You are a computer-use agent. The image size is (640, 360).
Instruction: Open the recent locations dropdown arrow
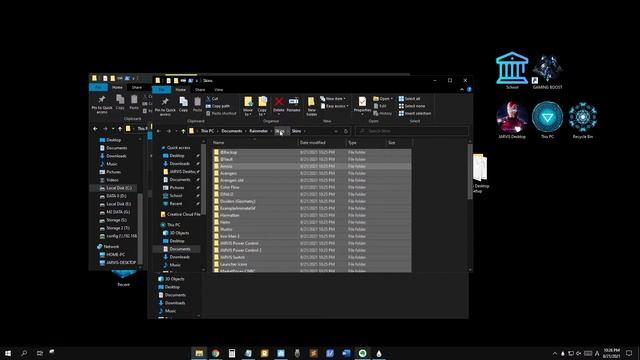[176, 131]
